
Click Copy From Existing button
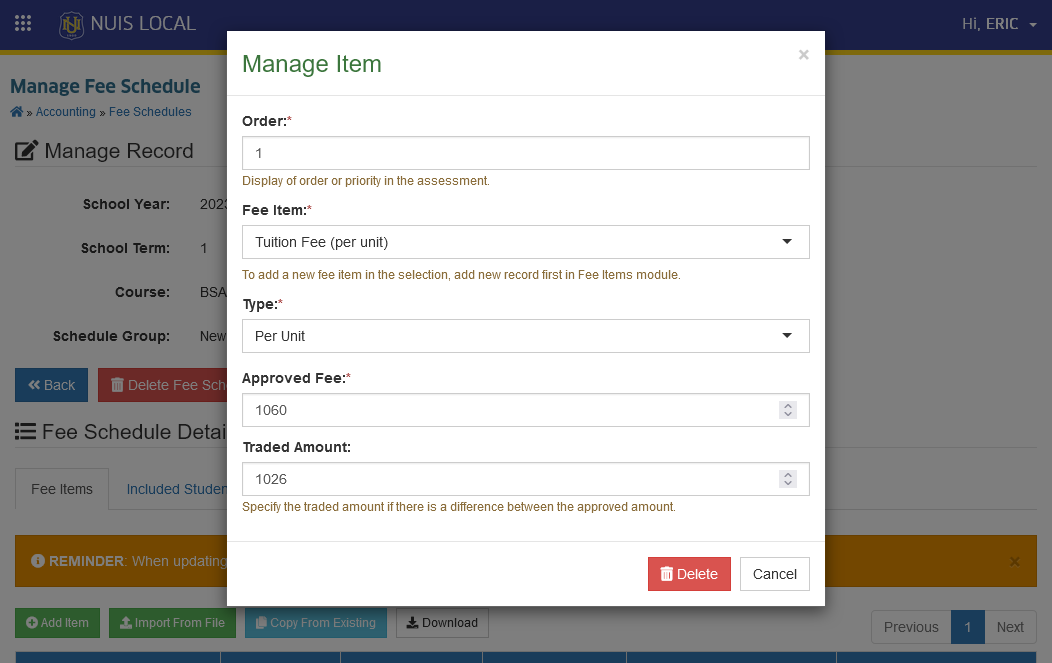[x=316, y=623]
